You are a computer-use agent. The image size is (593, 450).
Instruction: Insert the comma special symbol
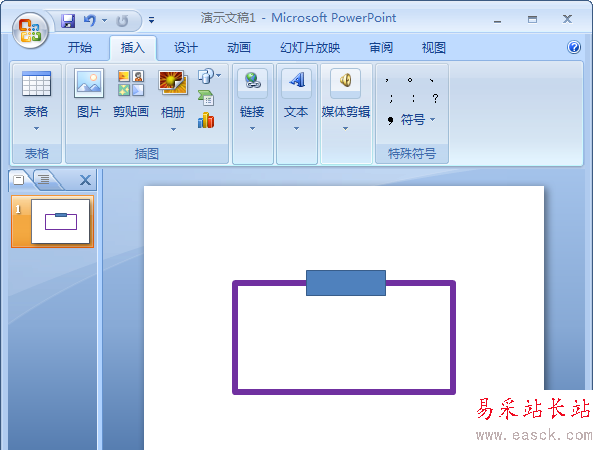(x=387, y=80)
